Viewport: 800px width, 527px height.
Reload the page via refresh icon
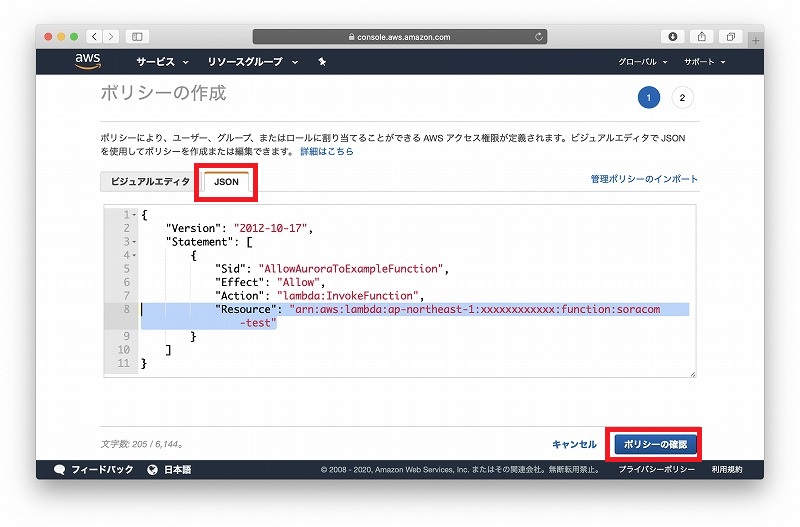[538, 37]
